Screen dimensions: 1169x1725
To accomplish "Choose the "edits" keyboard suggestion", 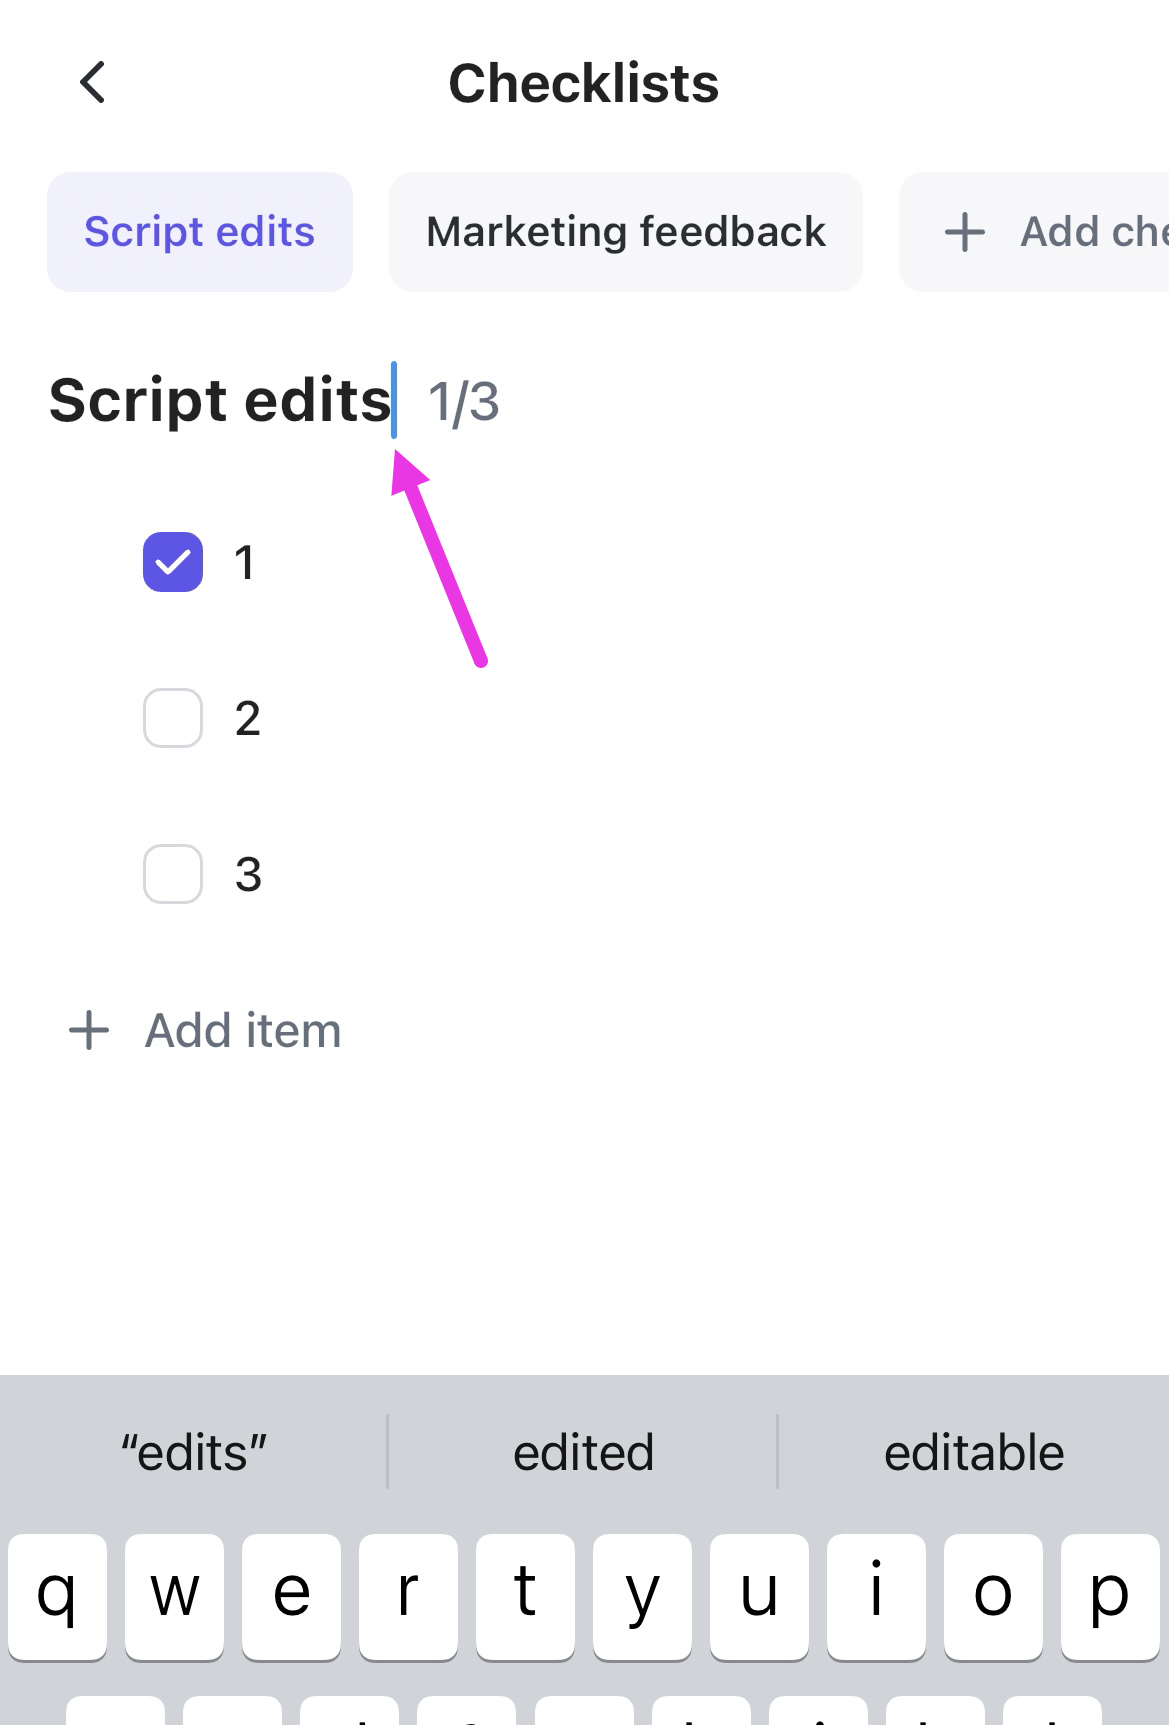I will (194, 1452).
